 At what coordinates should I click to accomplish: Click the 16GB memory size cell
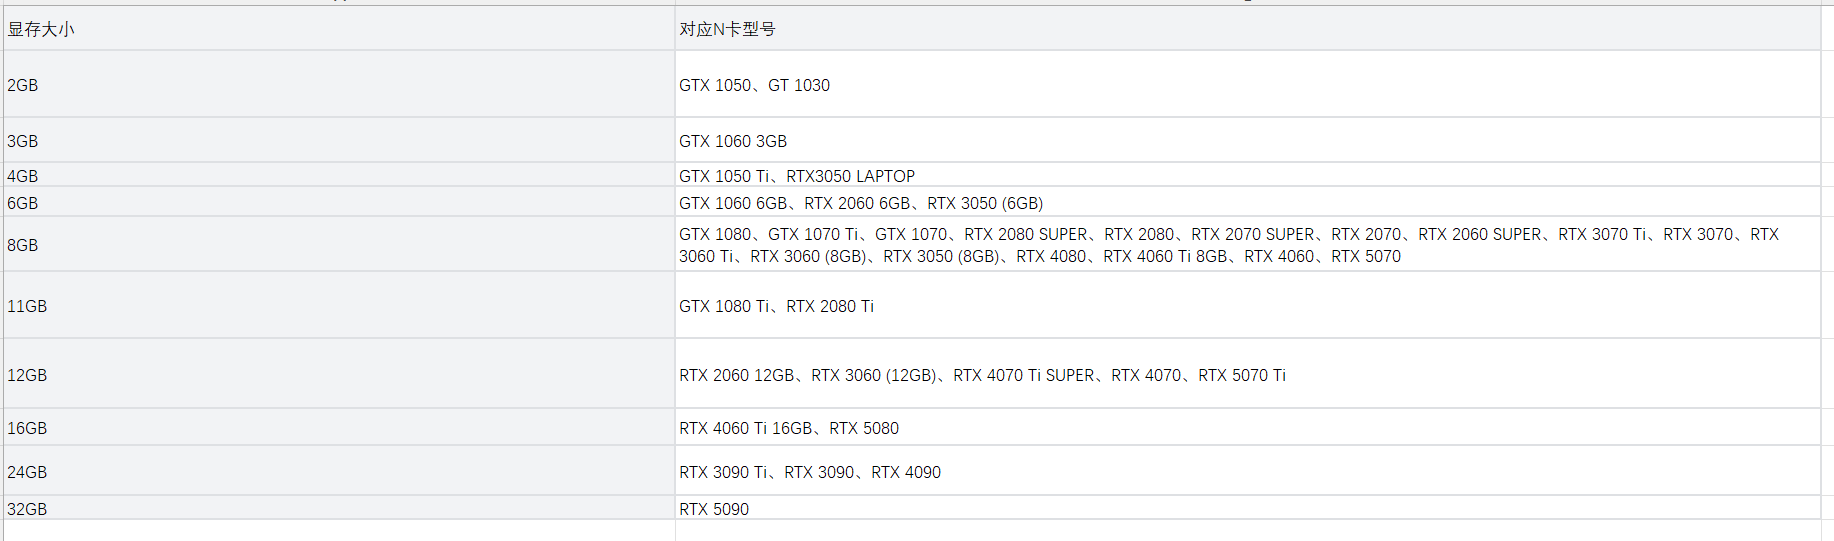(339, 427)
